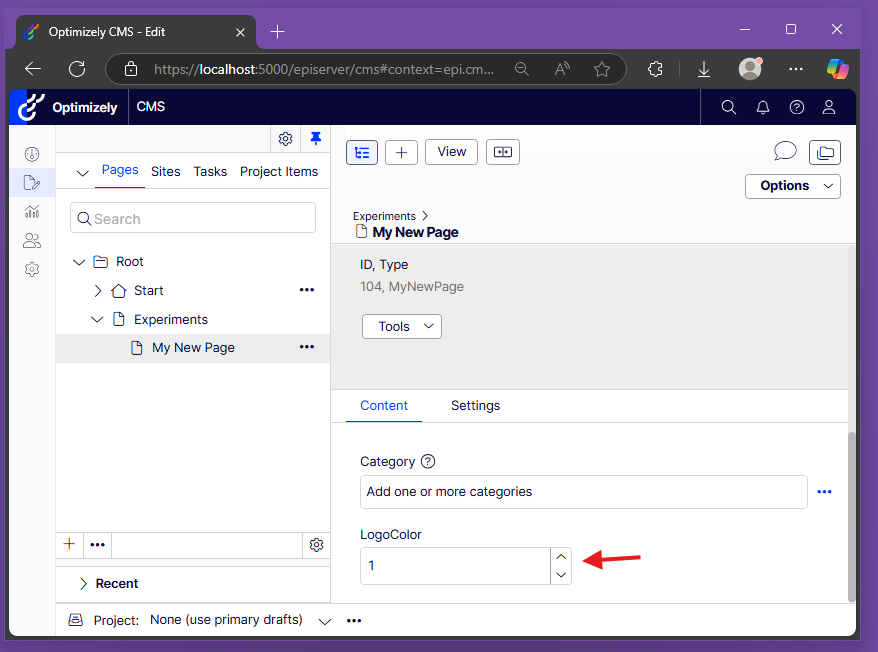Select the Settings tab
The height and width of the screenshot is (652, 878).
(475, 406)
